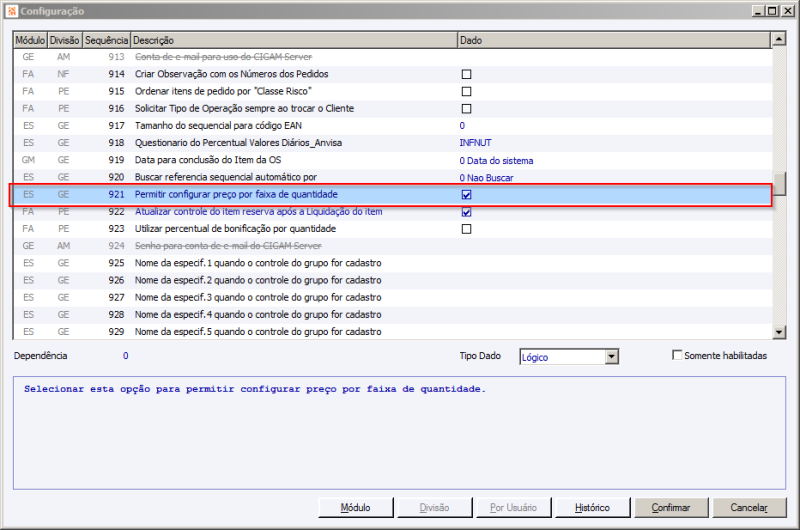This screenshot has width=800, height=530.
Task: Select 'Nome da especif.5 quando o controle' row
Action: pos(392,332)
